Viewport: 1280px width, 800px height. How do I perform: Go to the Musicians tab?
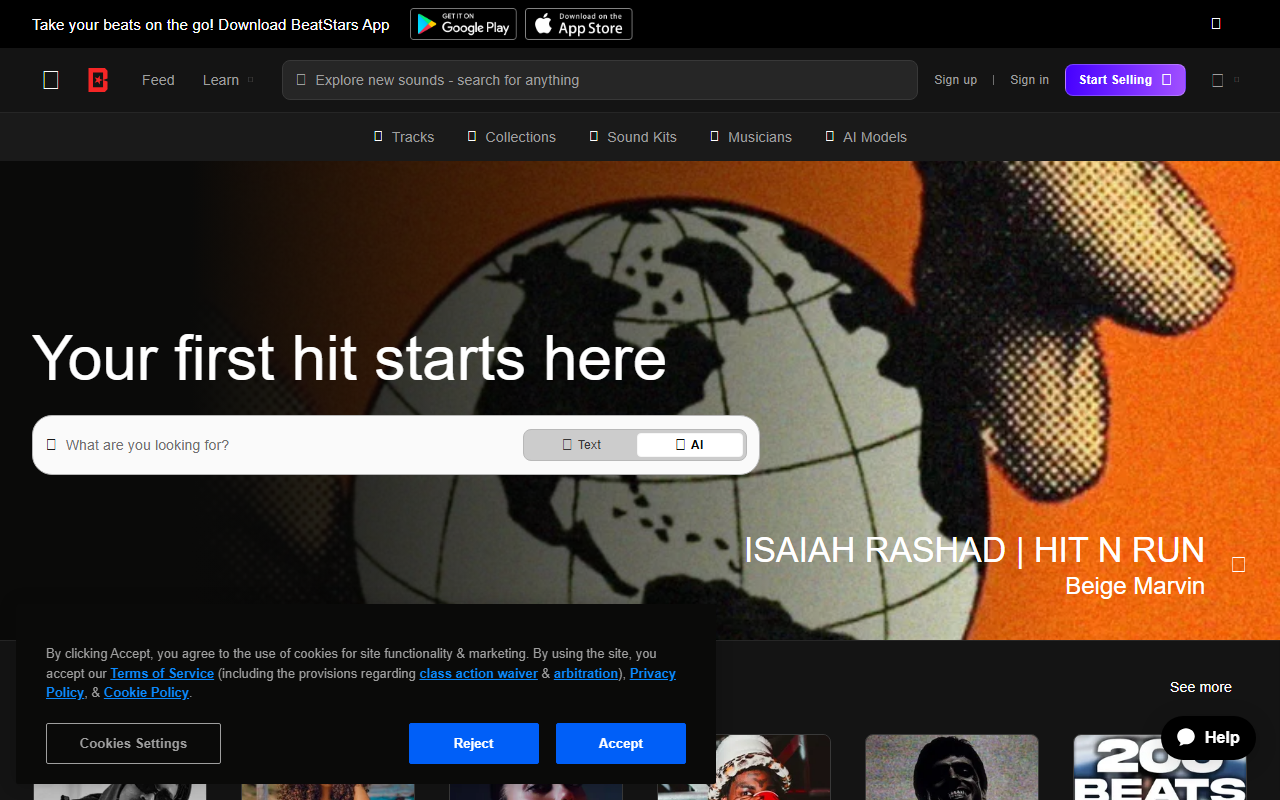coord(750,137)
